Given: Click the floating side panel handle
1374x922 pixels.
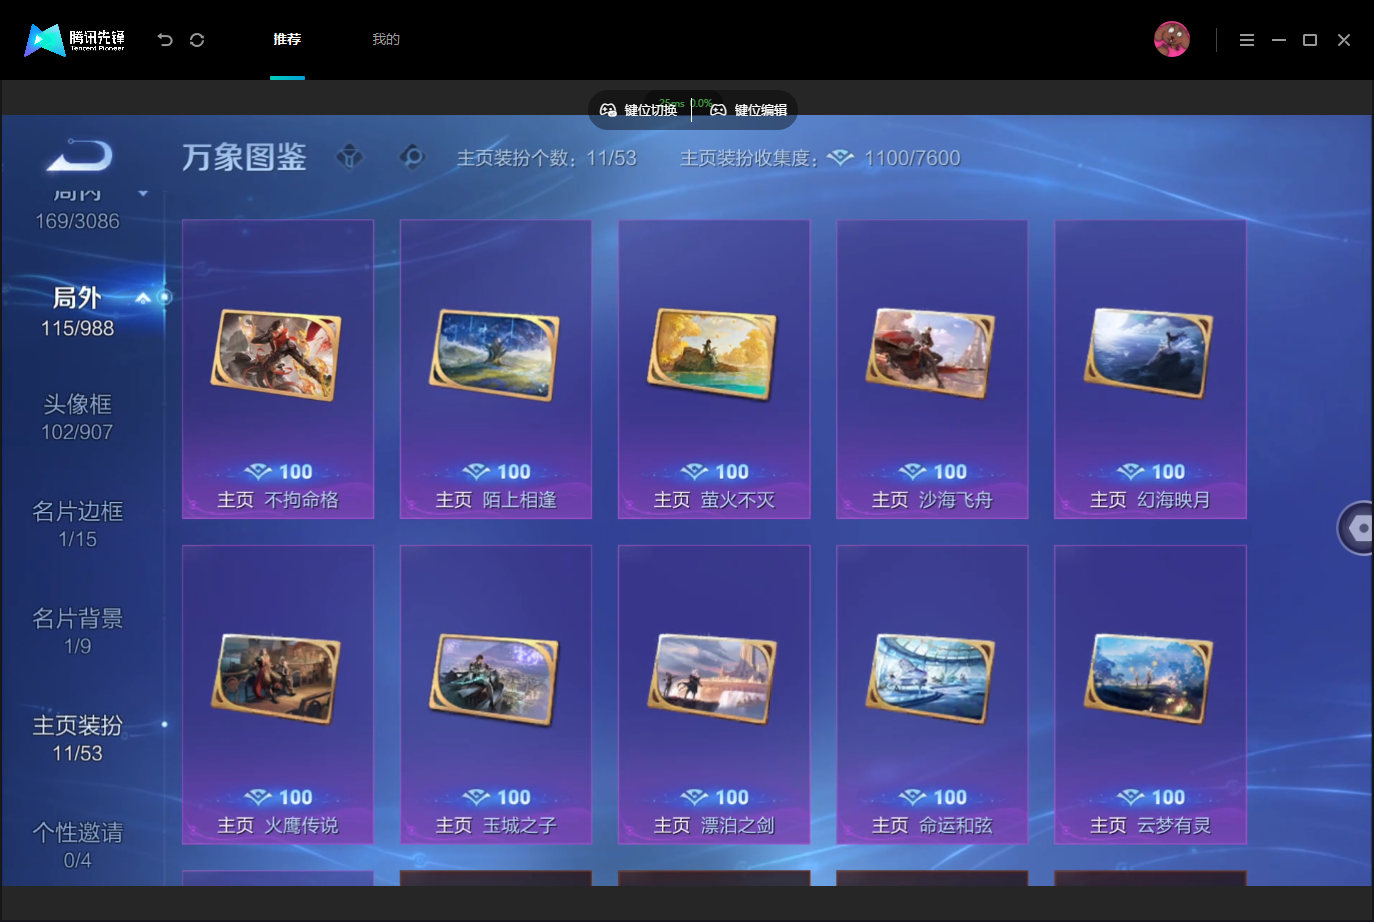Looking at the screenshot, I should click(1356, 528).
